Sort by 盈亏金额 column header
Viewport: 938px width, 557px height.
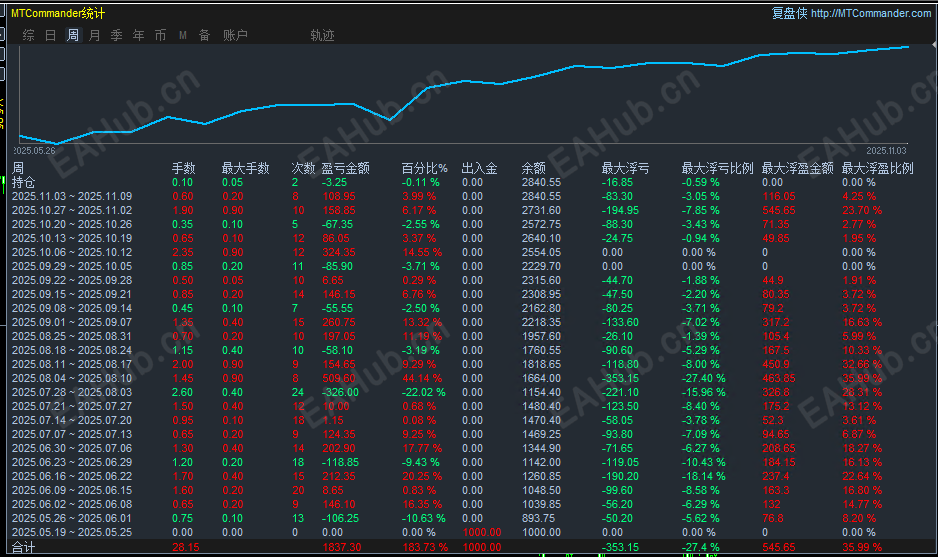(345, 169)
